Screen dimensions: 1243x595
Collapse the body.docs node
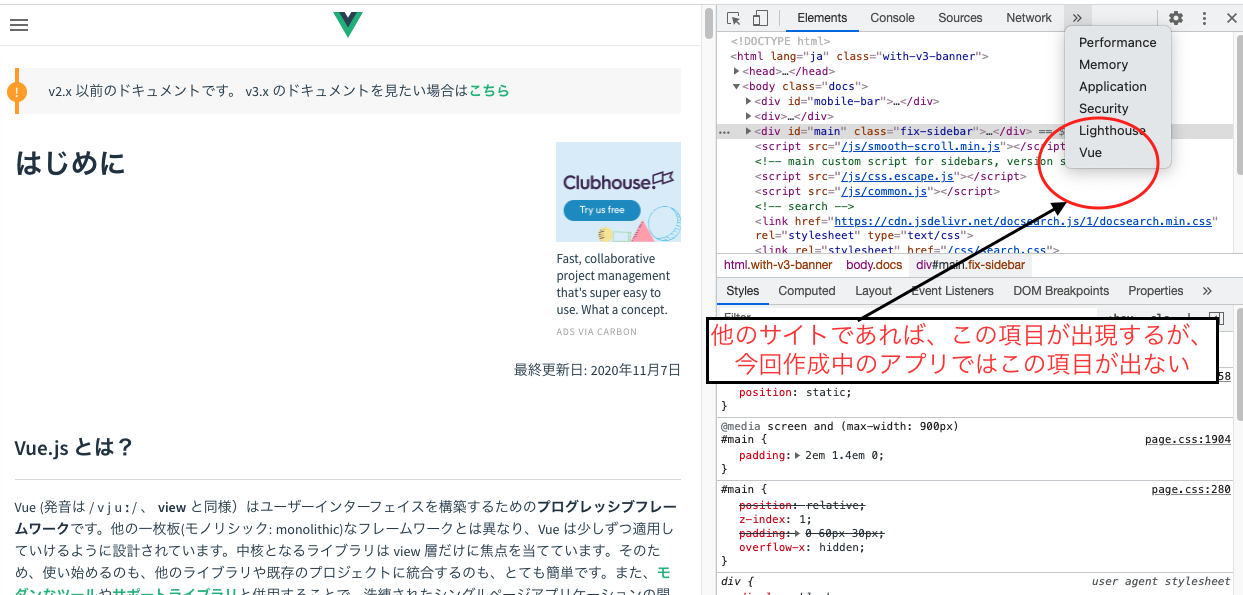(x=737, y=86)
